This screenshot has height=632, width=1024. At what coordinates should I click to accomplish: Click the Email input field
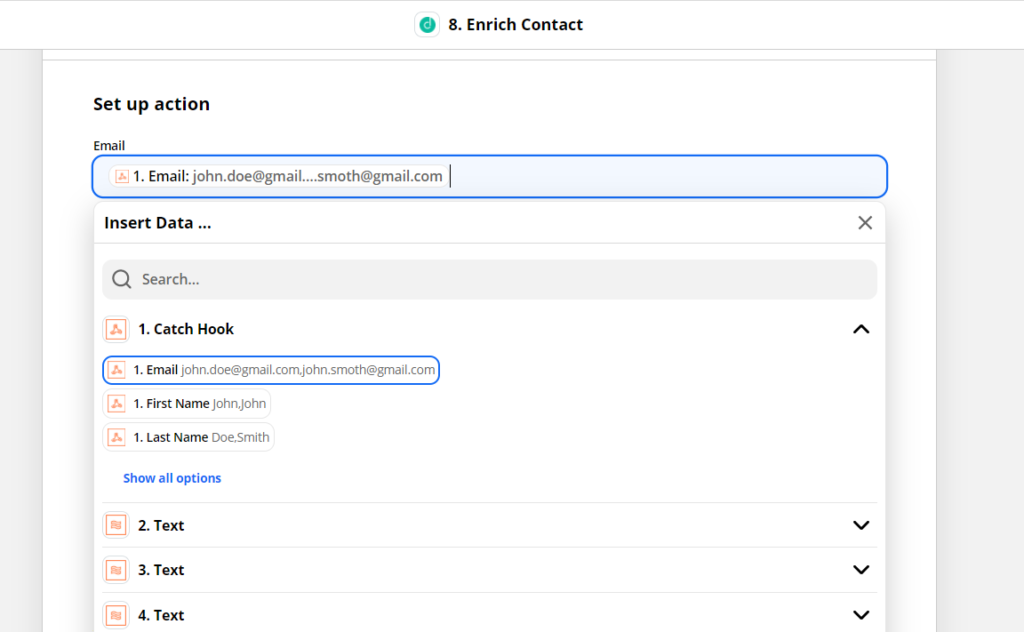[x=490, y=176]
